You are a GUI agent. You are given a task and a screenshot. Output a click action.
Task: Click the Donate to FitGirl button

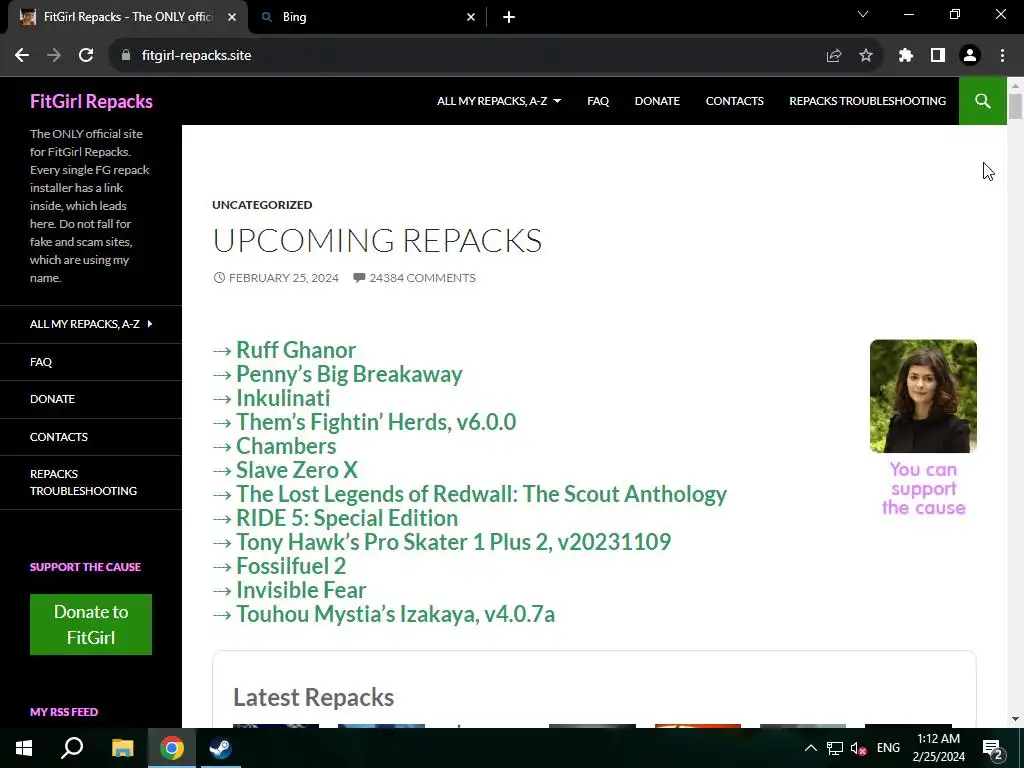tap(91, 624)
